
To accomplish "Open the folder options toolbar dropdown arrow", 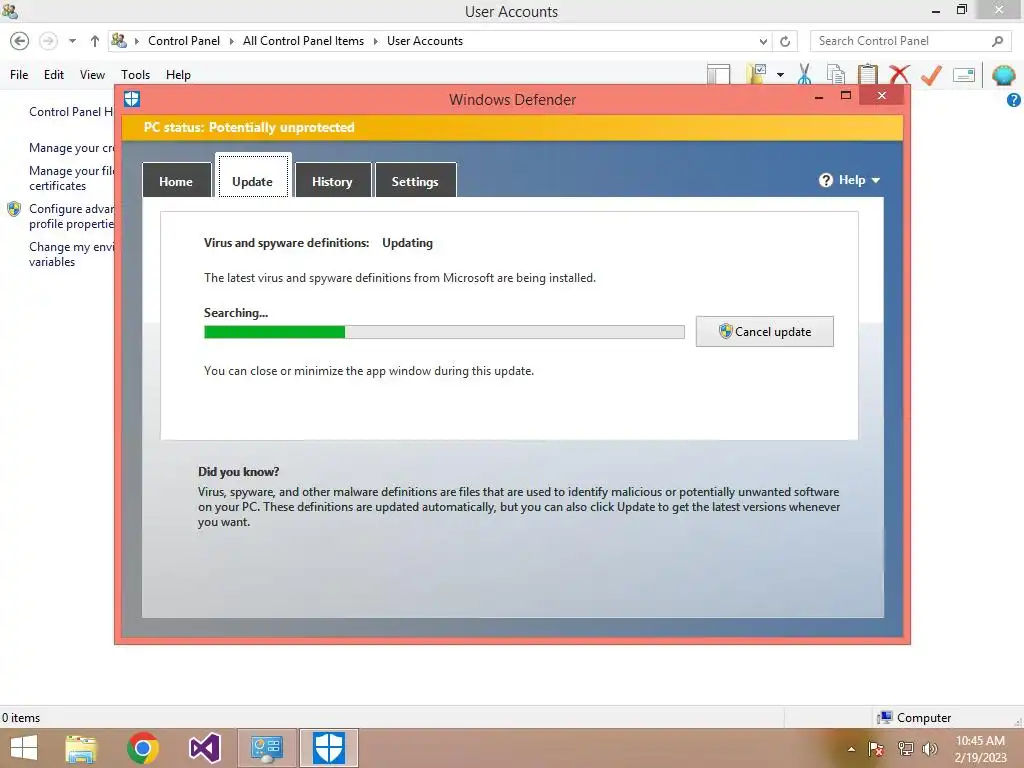I will [x=780, y=75].
